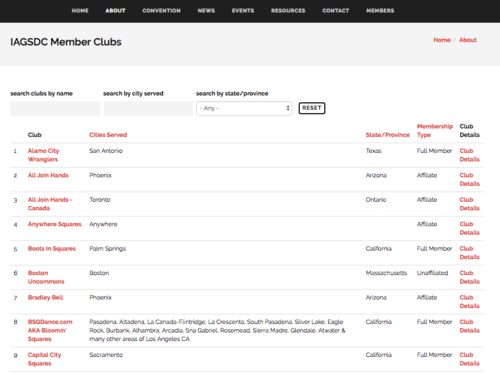Image resolution: width=500 pixels, height=374 pixels.
Task: Open All Join Hands - Canada link
Action: tap(50, 204)
